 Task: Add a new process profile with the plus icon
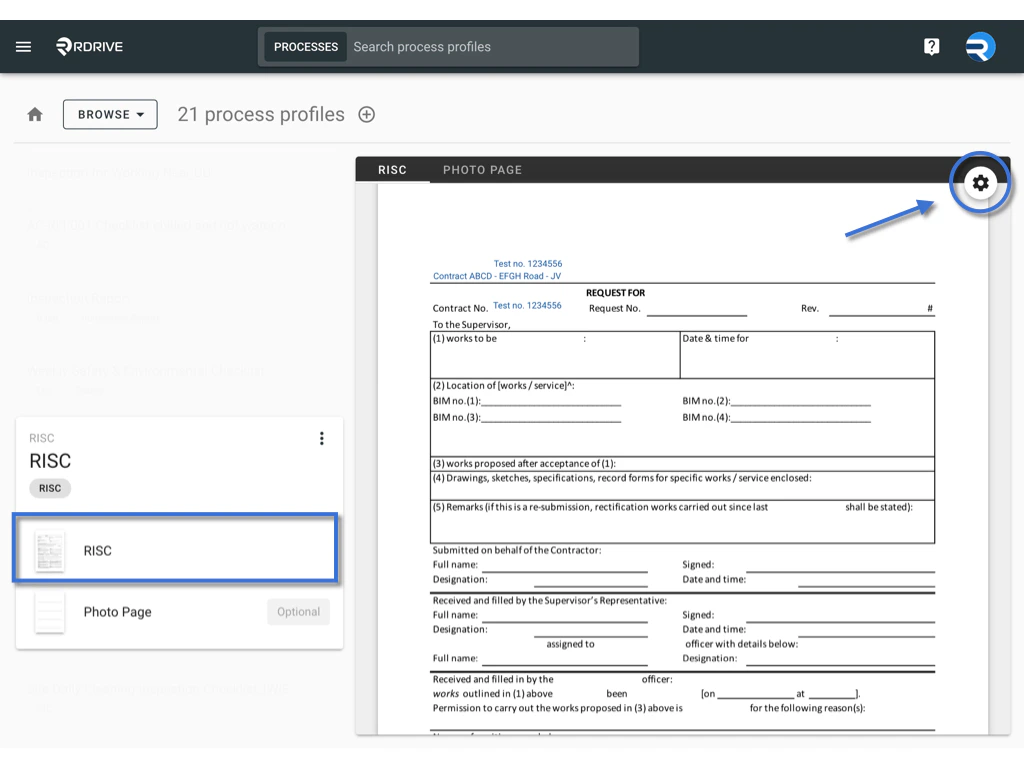point(366,114)
